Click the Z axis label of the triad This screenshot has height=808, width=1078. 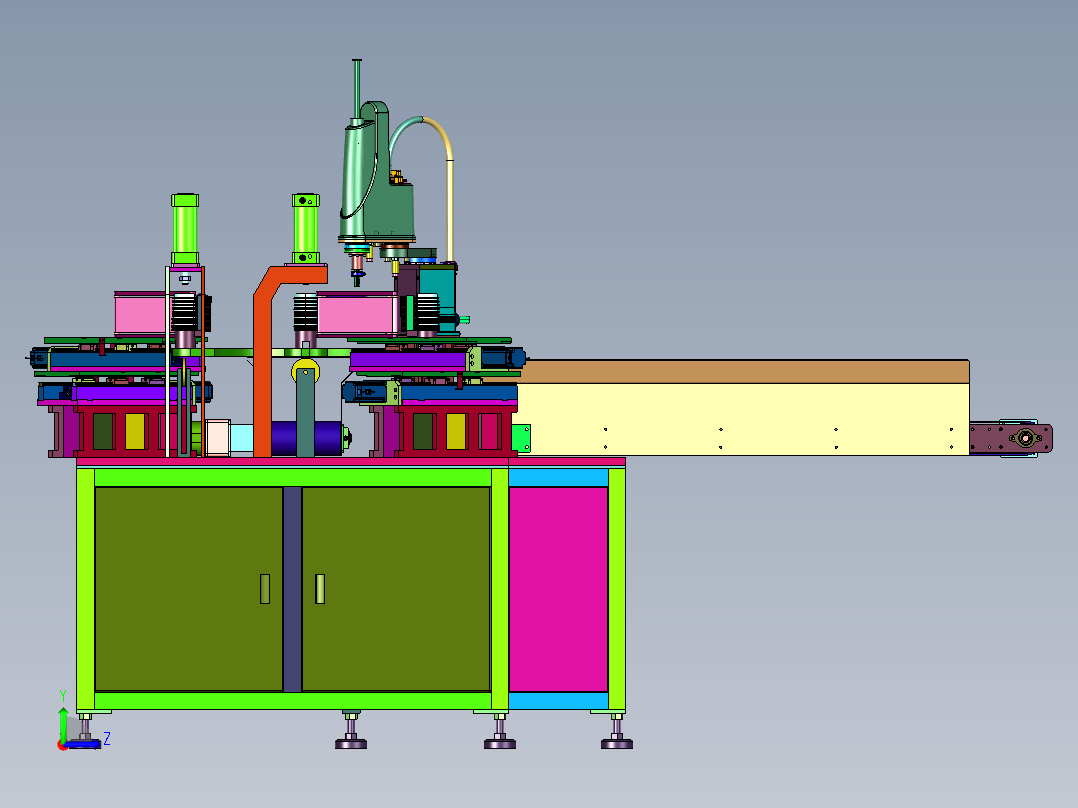pos(107,739)
